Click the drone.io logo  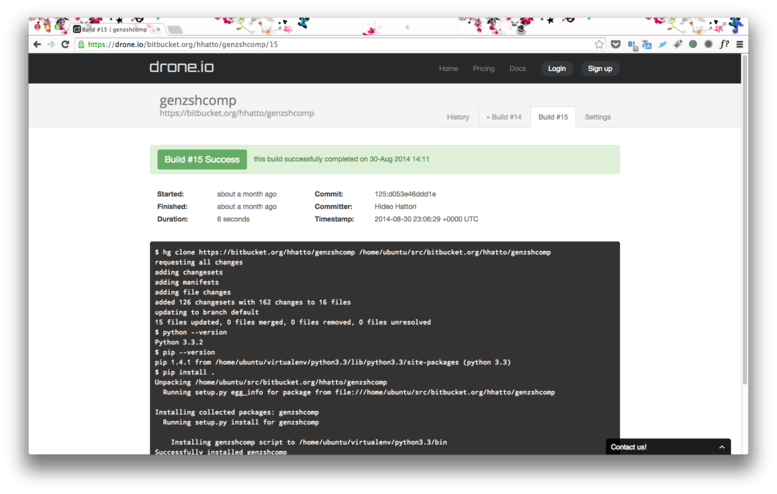coord(181,67)
